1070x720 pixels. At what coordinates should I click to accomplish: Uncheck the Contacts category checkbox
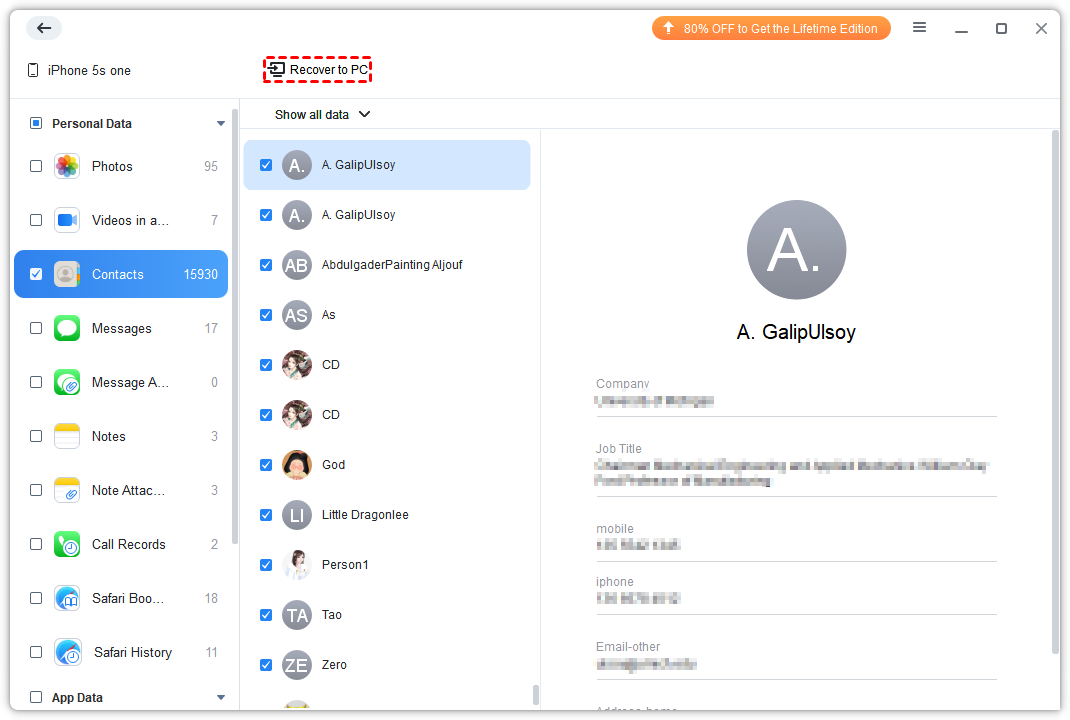click(x=36, y=274)
